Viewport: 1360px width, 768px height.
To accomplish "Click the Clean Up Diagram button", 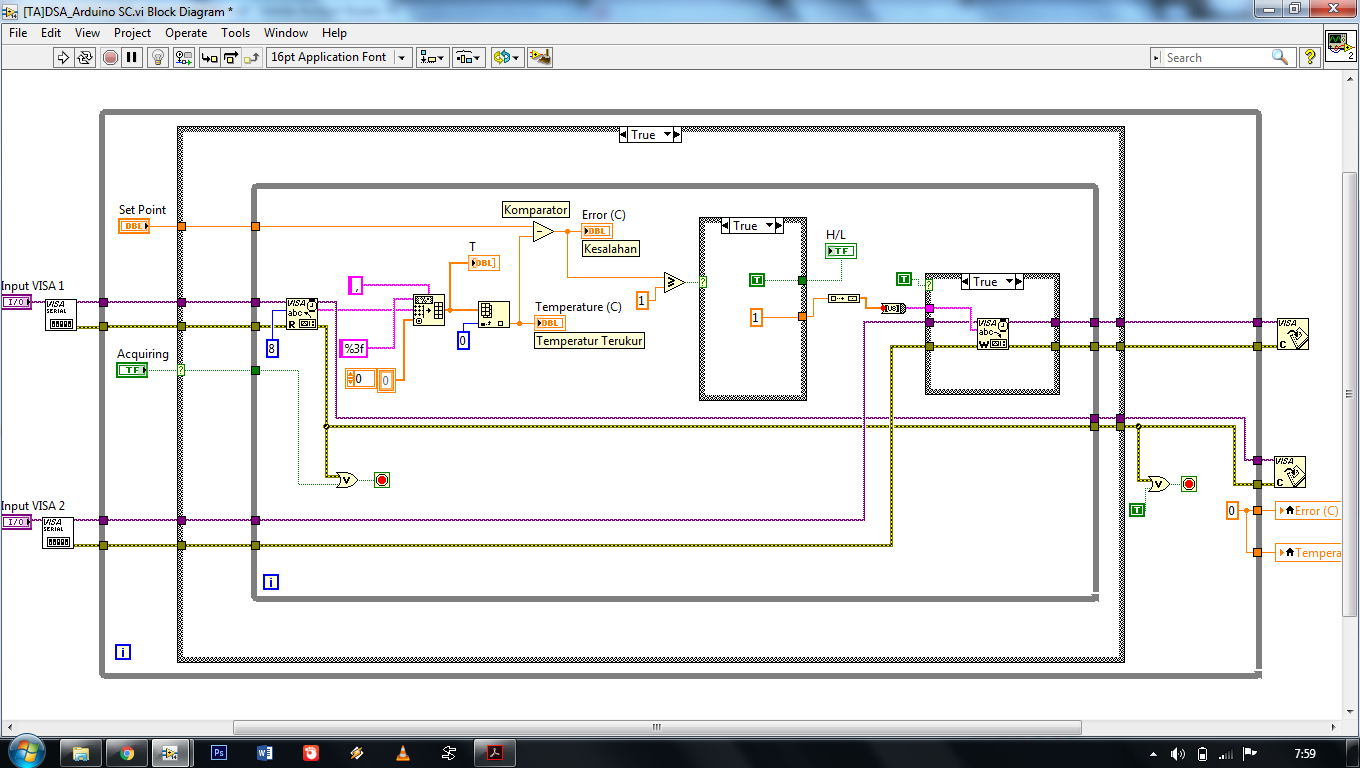I will tap(540, 57).
